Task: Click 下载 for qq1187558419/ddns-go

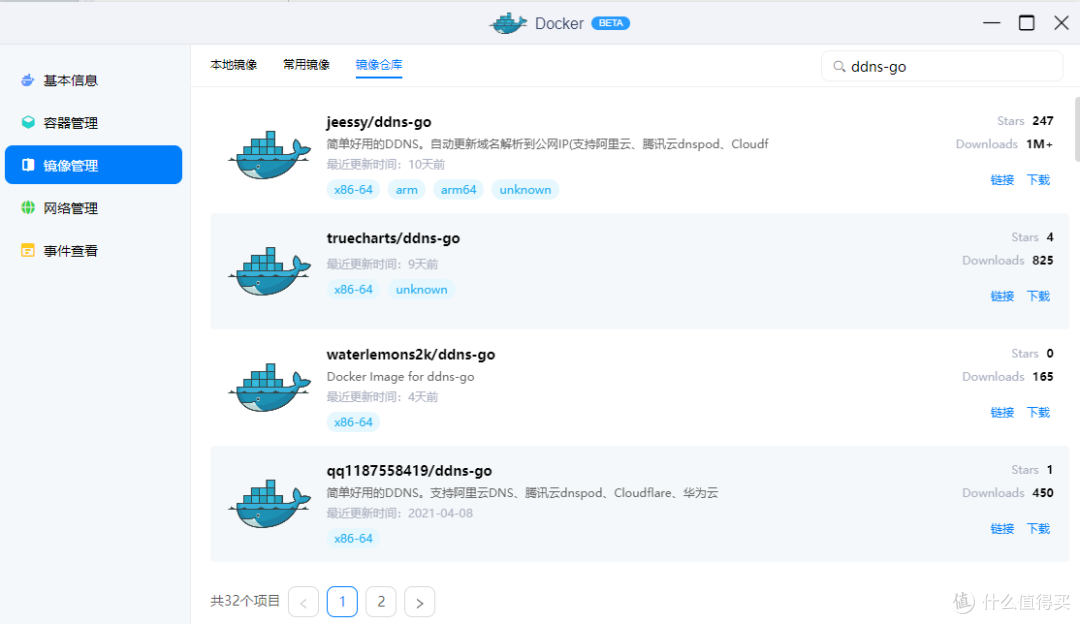Action: tap(1039, 529)
